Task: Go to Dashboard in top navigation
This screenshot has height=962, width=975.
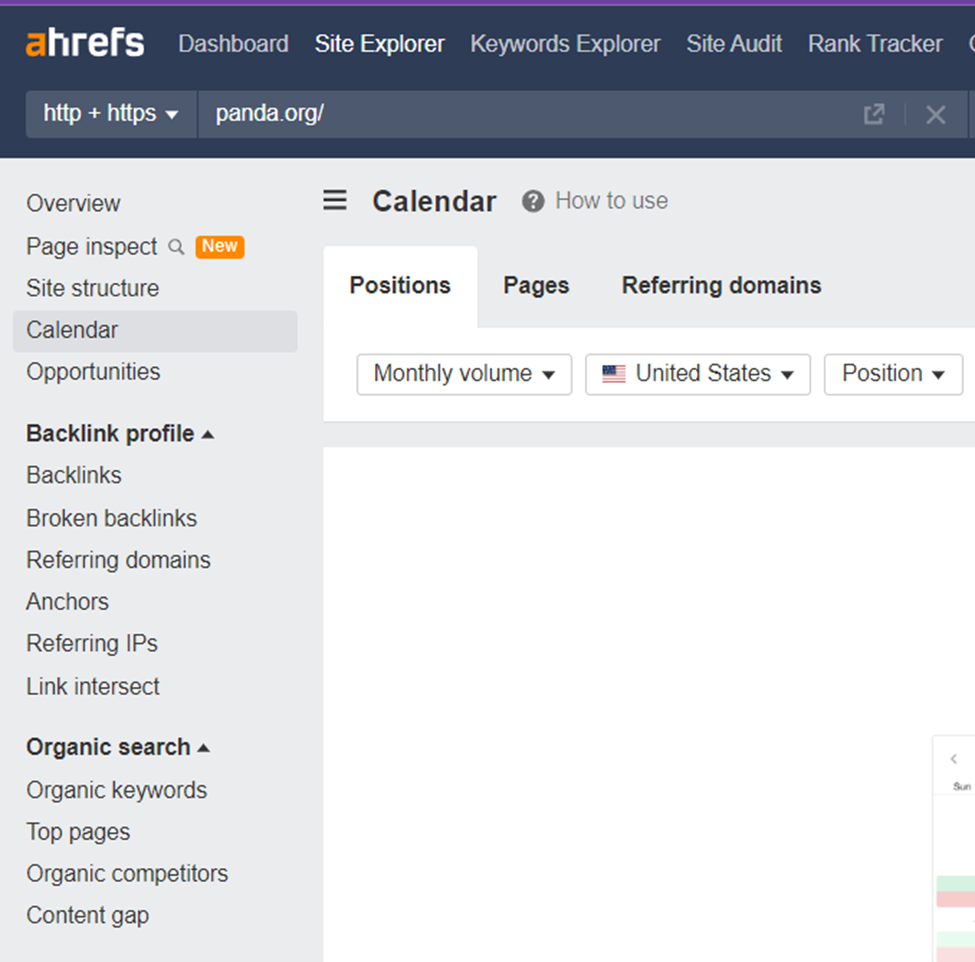Action: pyautogui.click(x=233, y=44)
